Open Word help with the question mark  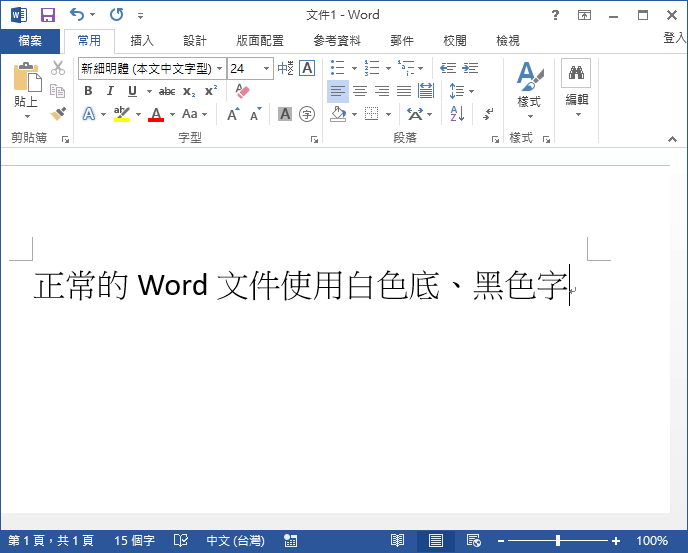[x=555, y=15]
